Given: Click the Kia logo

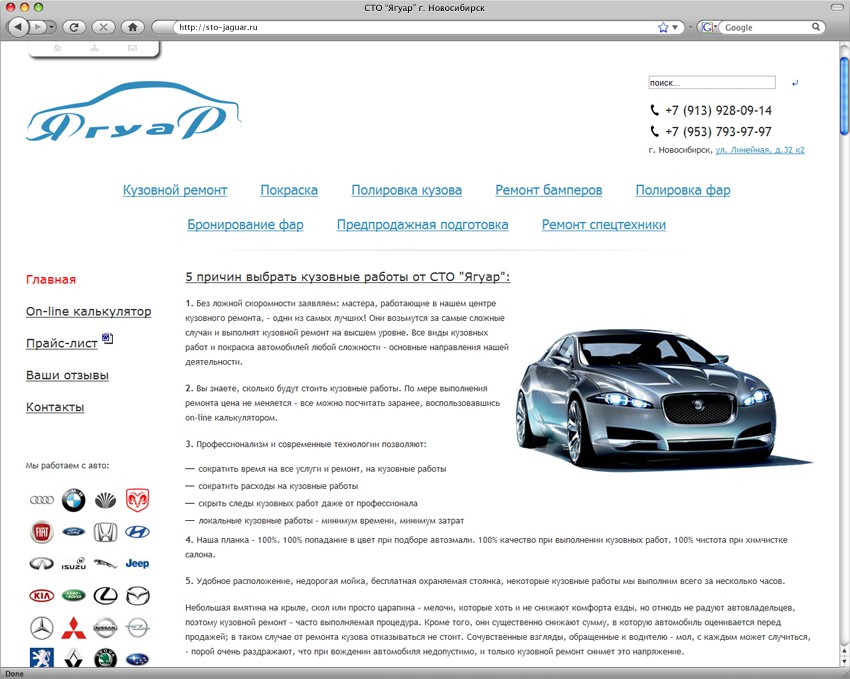Looking at the screenshot, I should pyautogui.click(x=42, y=596).
